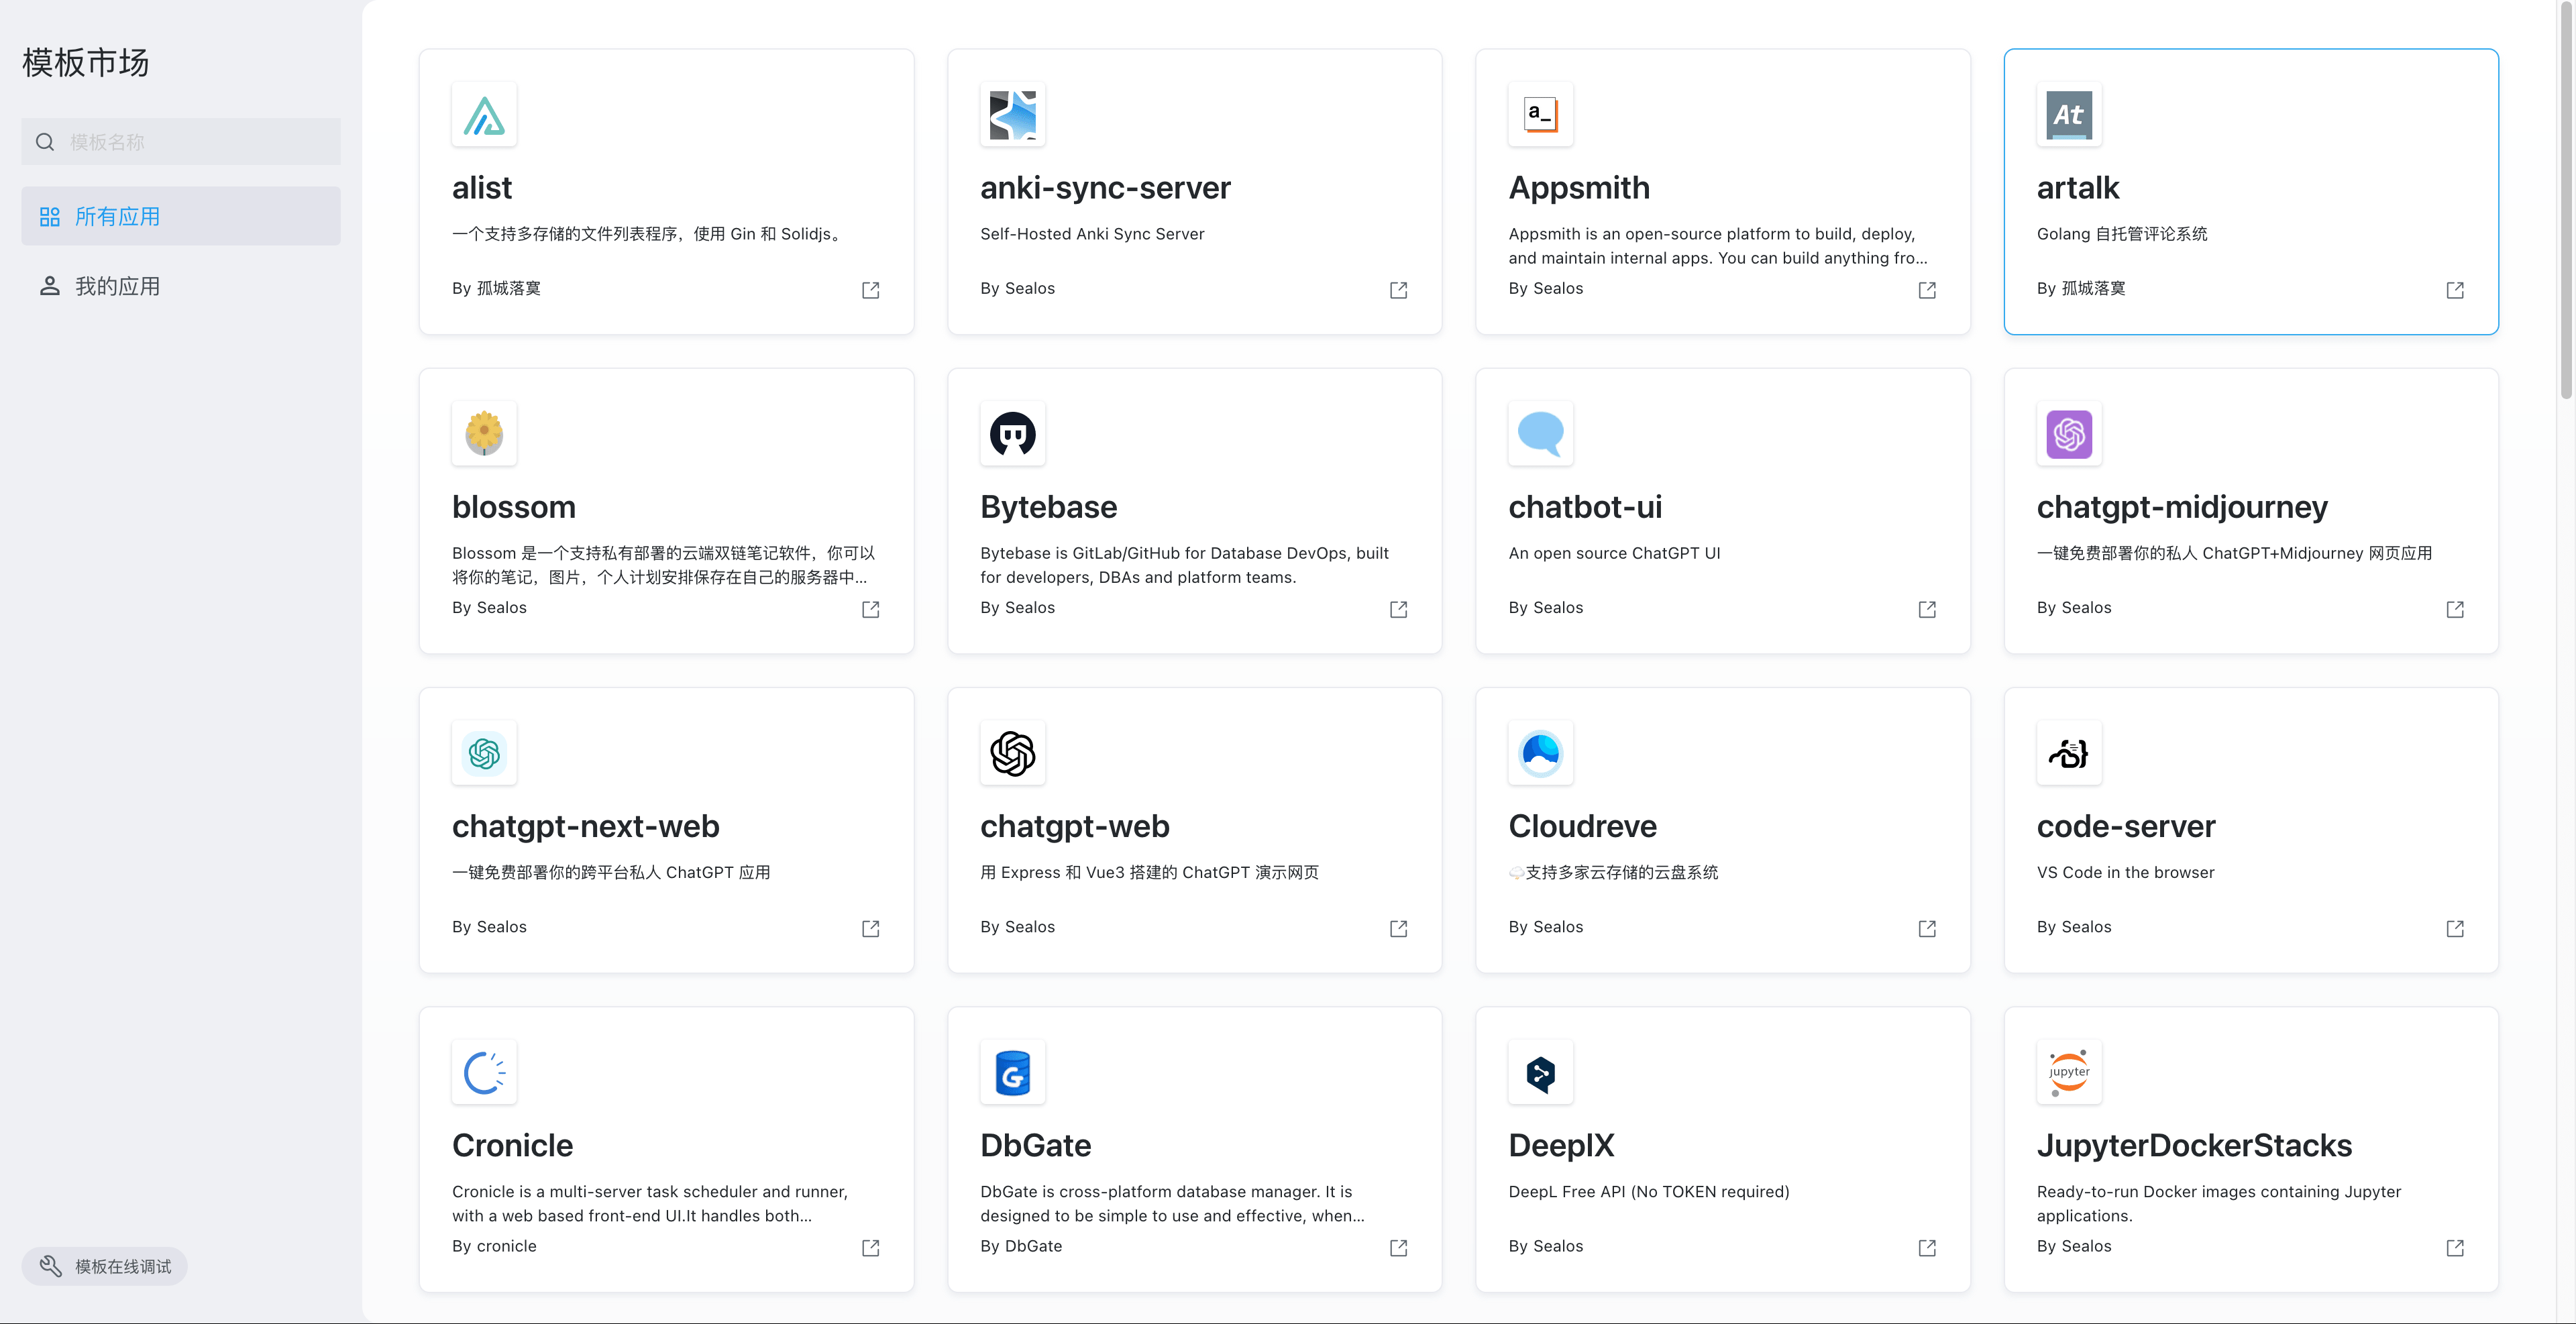The height and width of the screenshot is (1324, 2576).
Task: Click 'Golang 自托管评论系统' description text
Action: [x=2122, y=234]
